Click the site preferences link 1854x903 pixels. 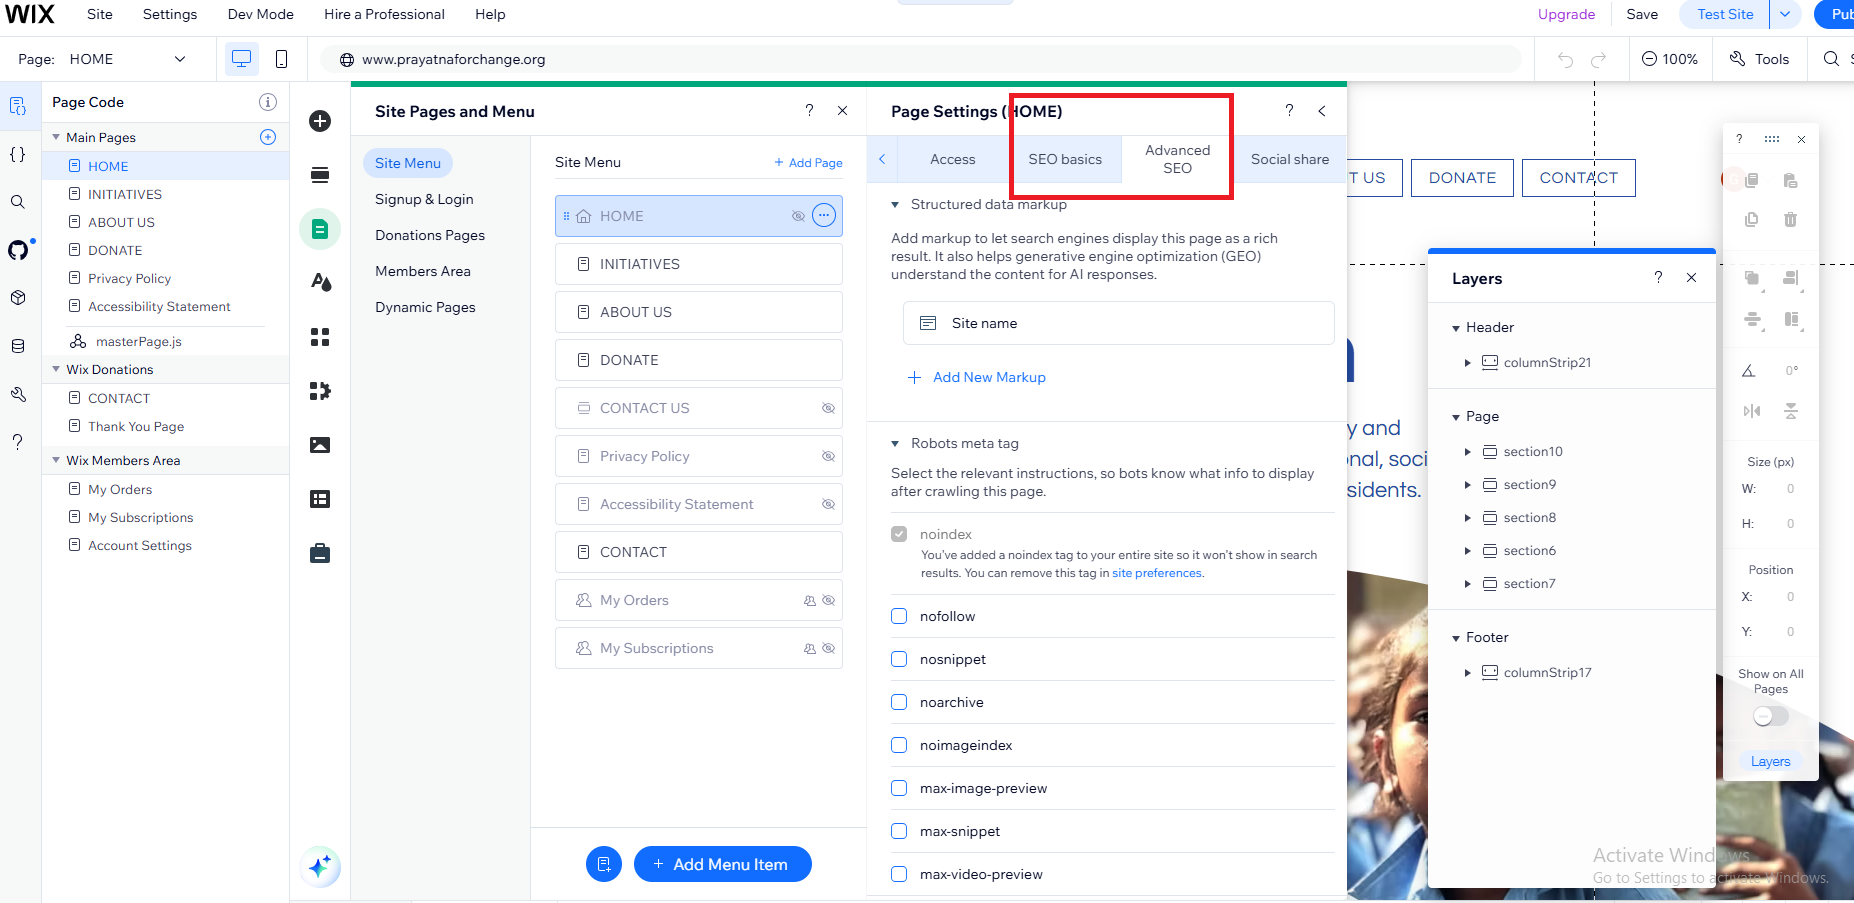click(1157, 573)
